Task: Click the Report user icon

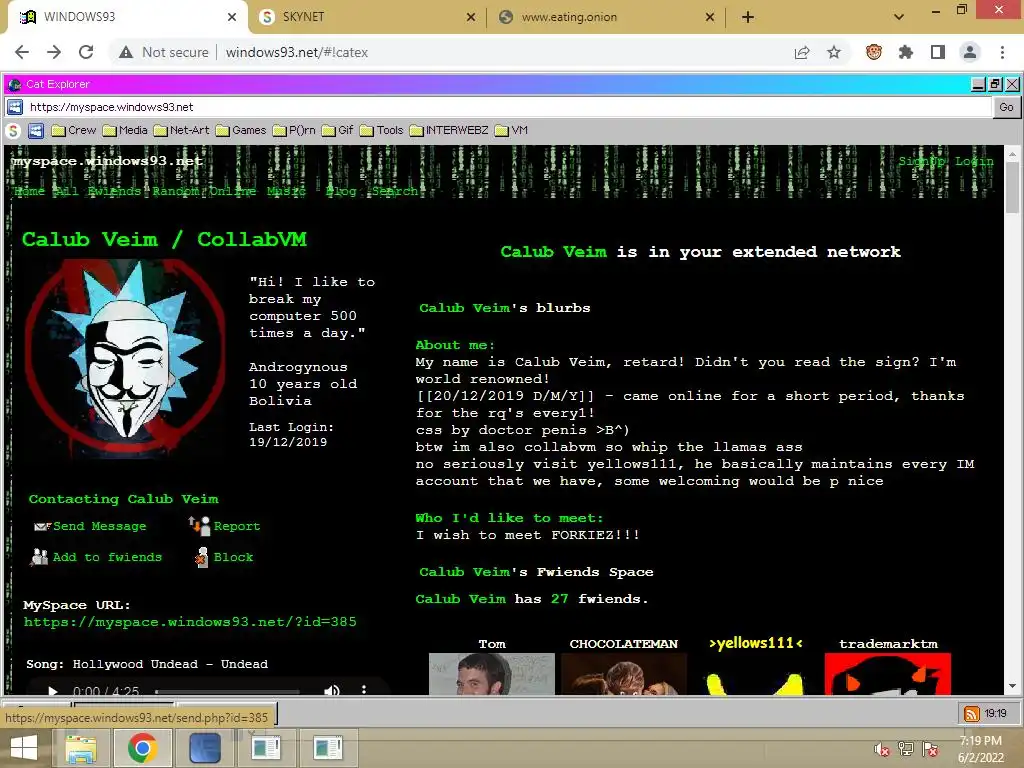Action: coord(199,526)
